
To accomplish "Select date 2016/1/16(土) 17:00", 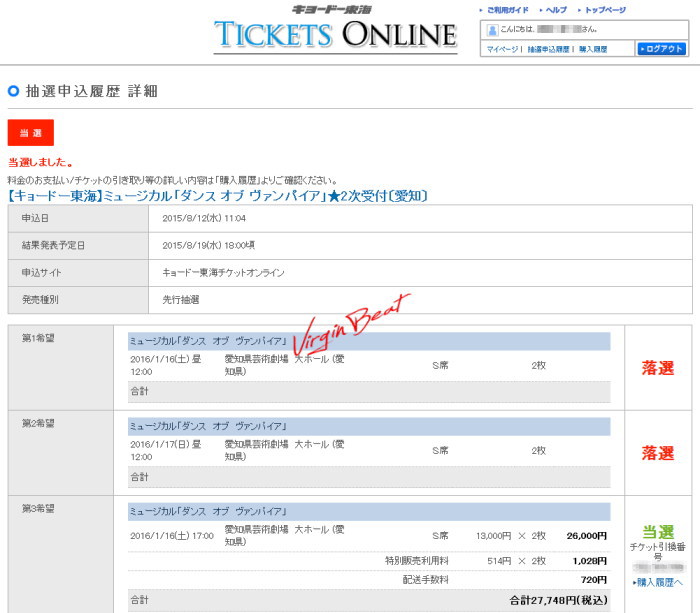I will click(x=172, y=536).
